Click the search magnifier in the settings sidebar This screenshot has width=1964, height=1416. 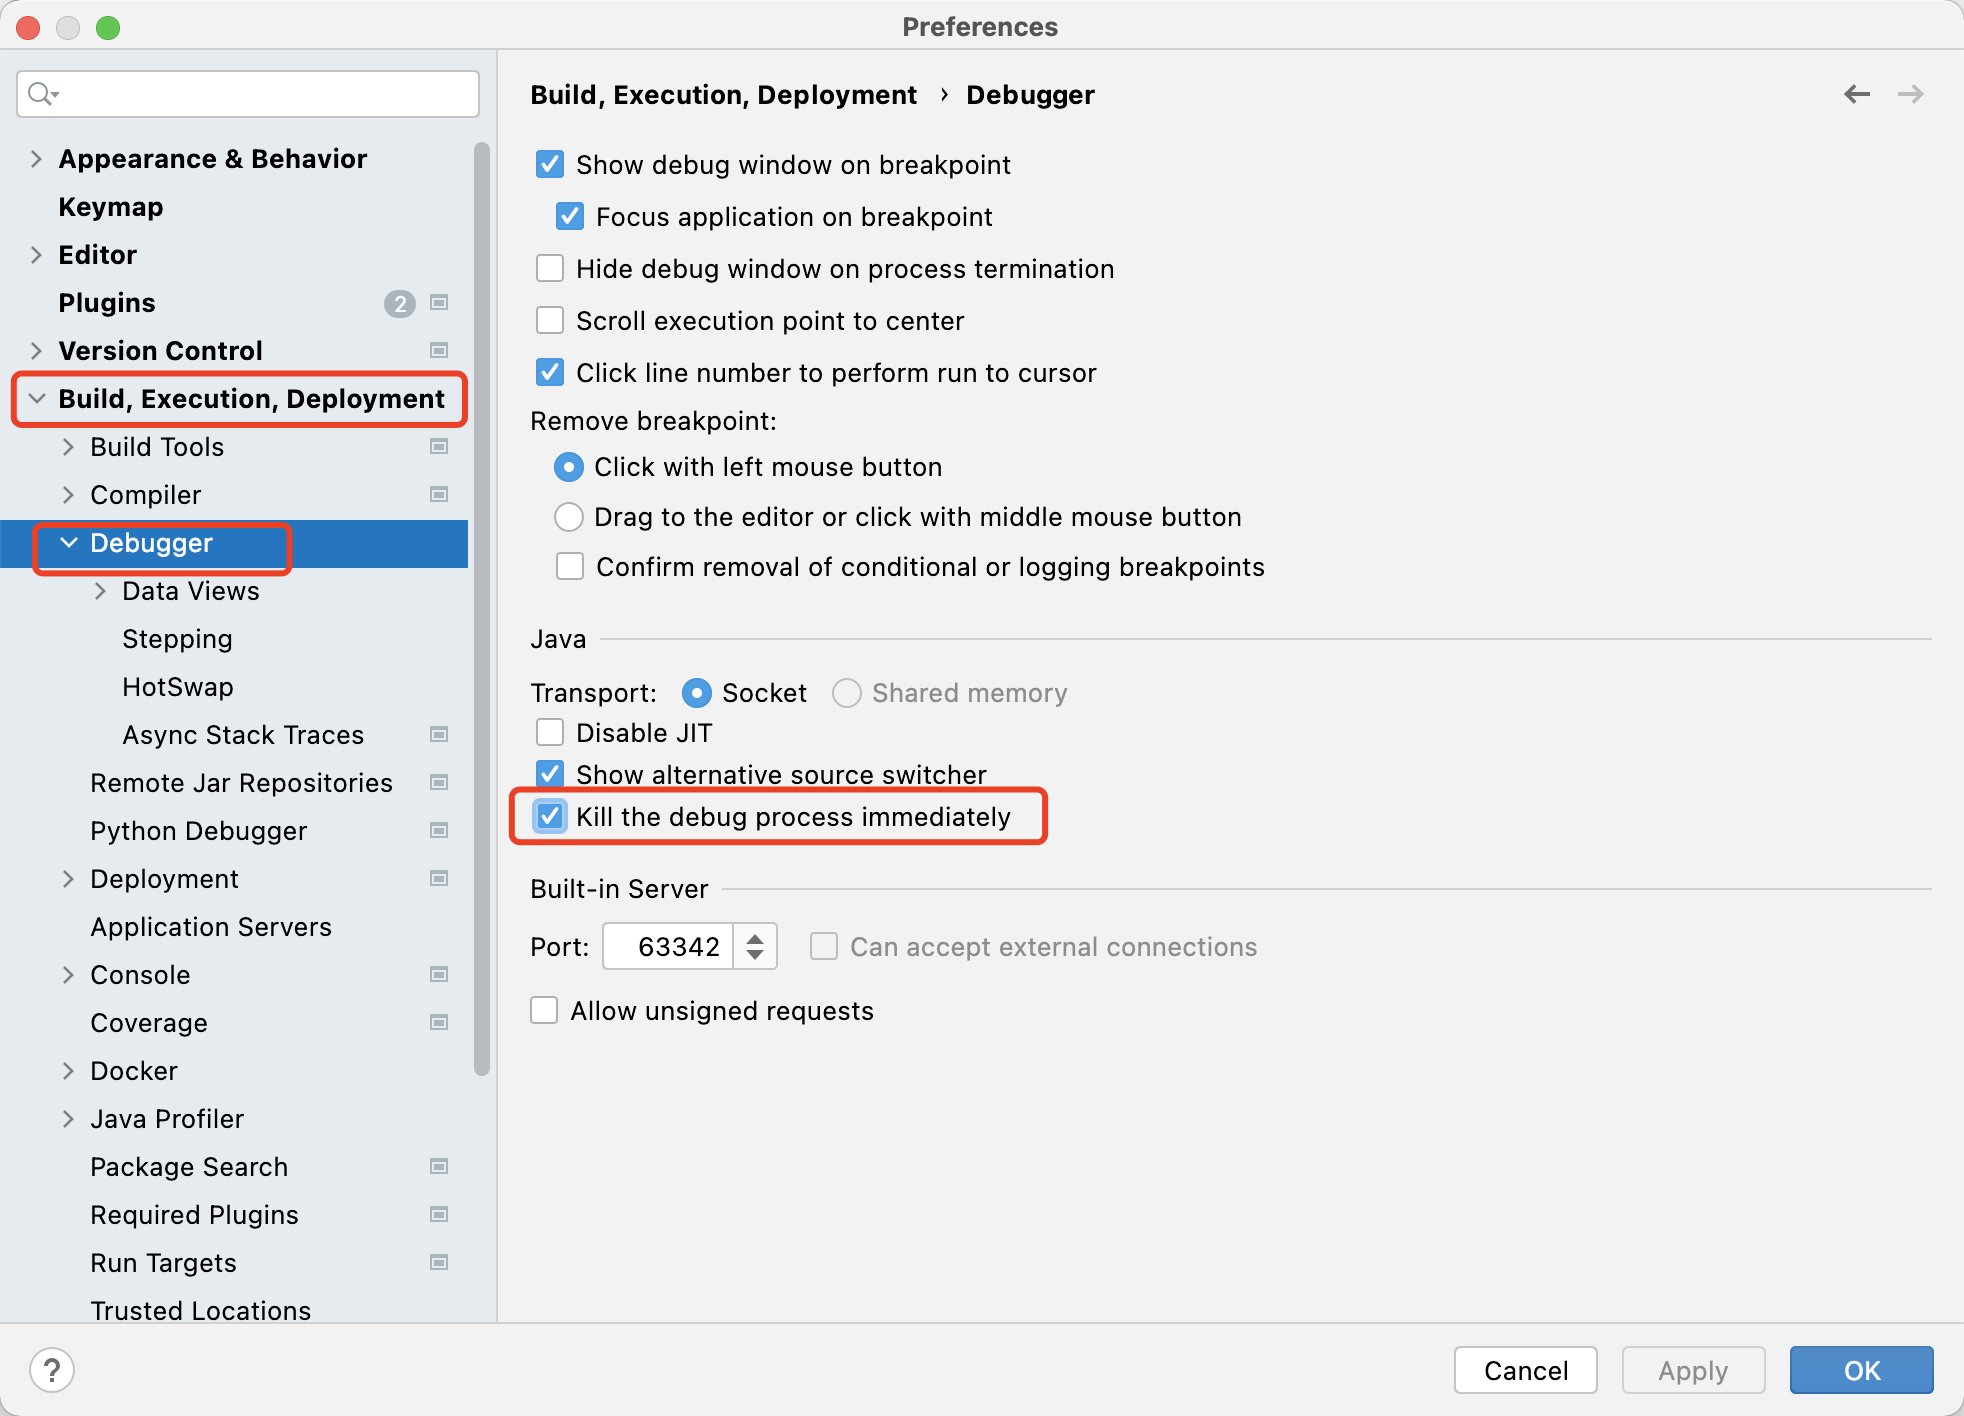click(42, 93)
